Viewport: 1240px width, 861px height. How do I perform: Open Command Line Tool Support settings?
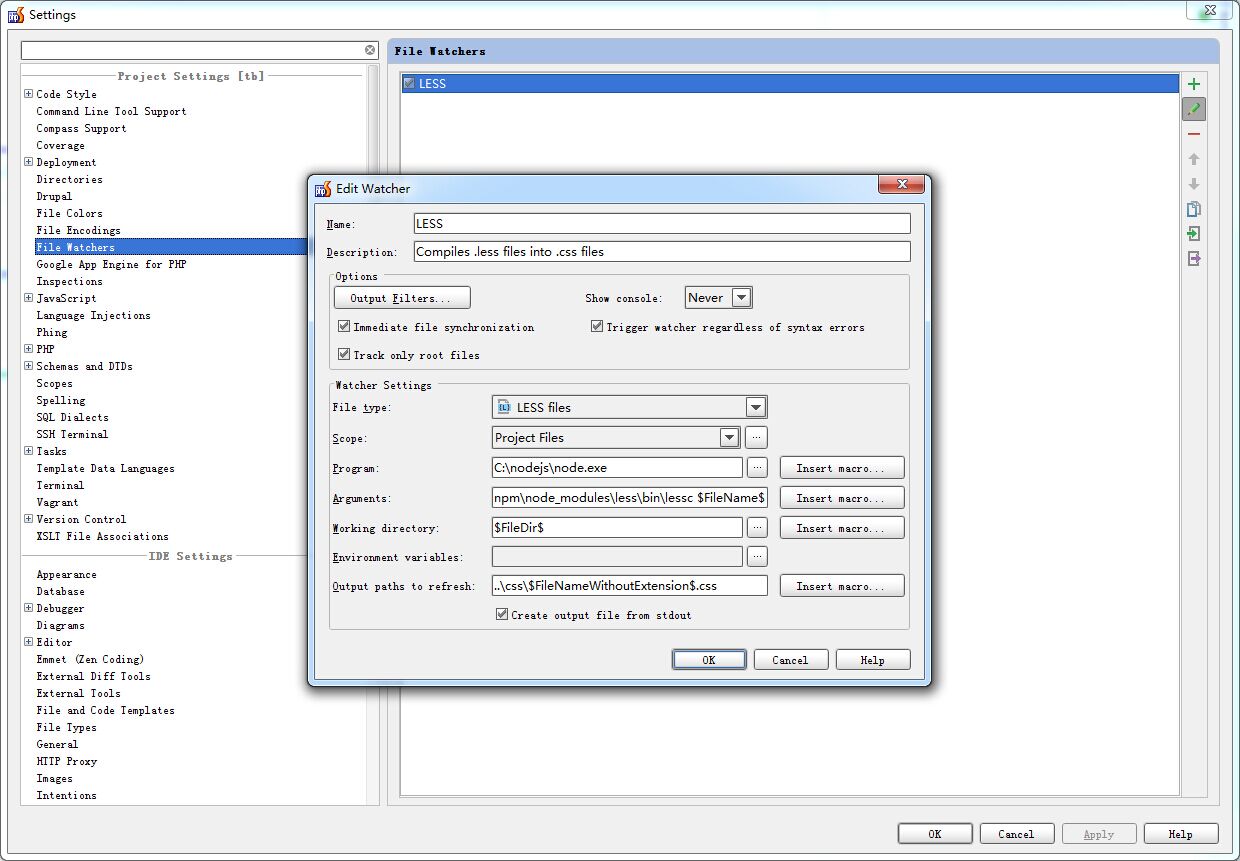[x=111, y=111]
